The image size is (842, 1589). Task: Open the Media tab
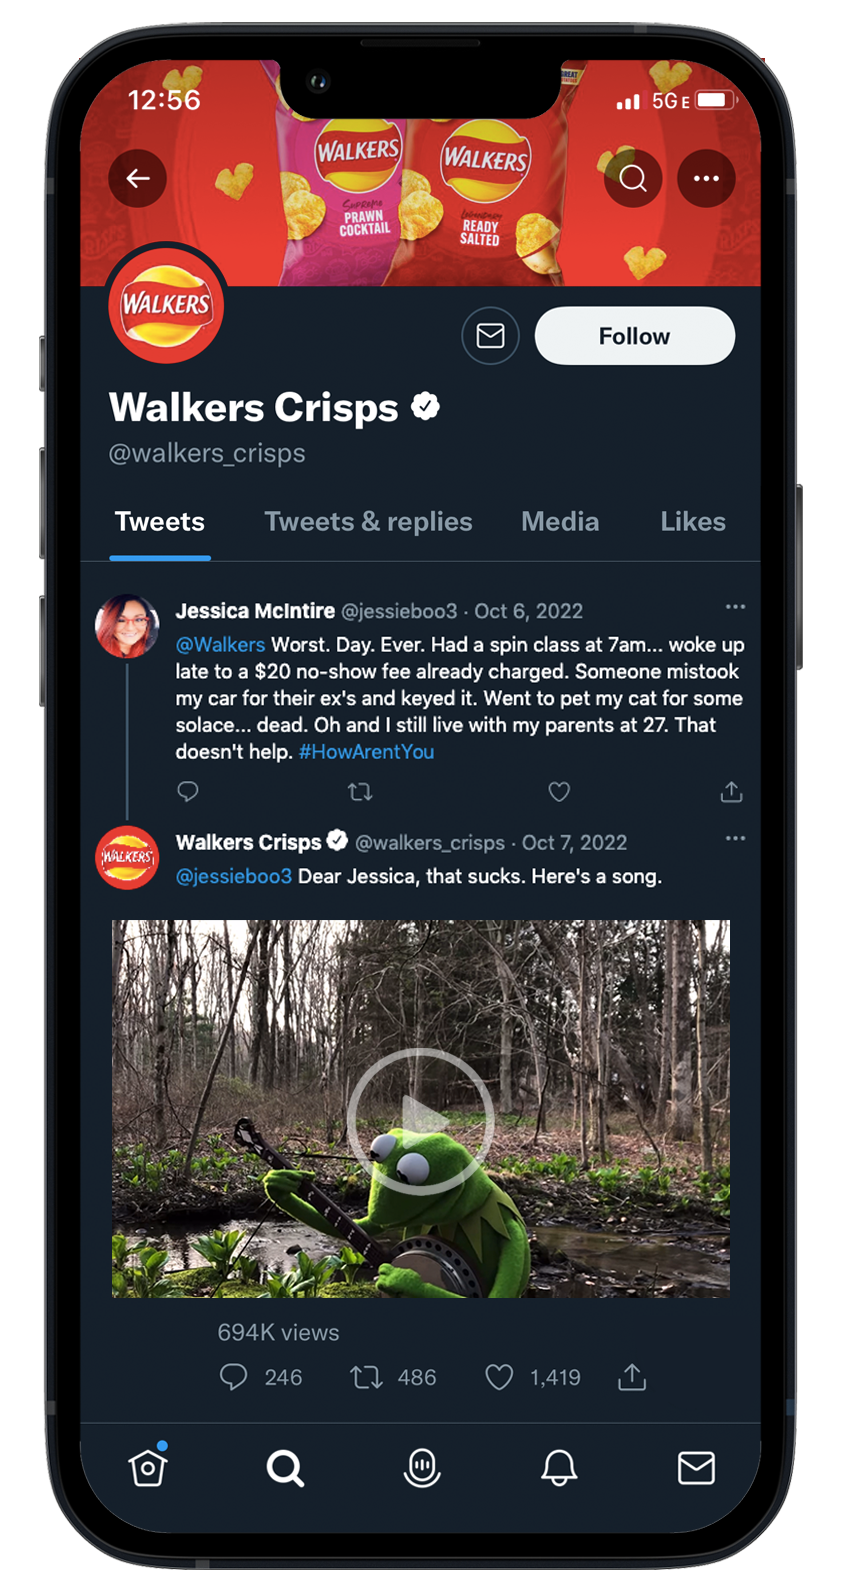click(560, 522)
